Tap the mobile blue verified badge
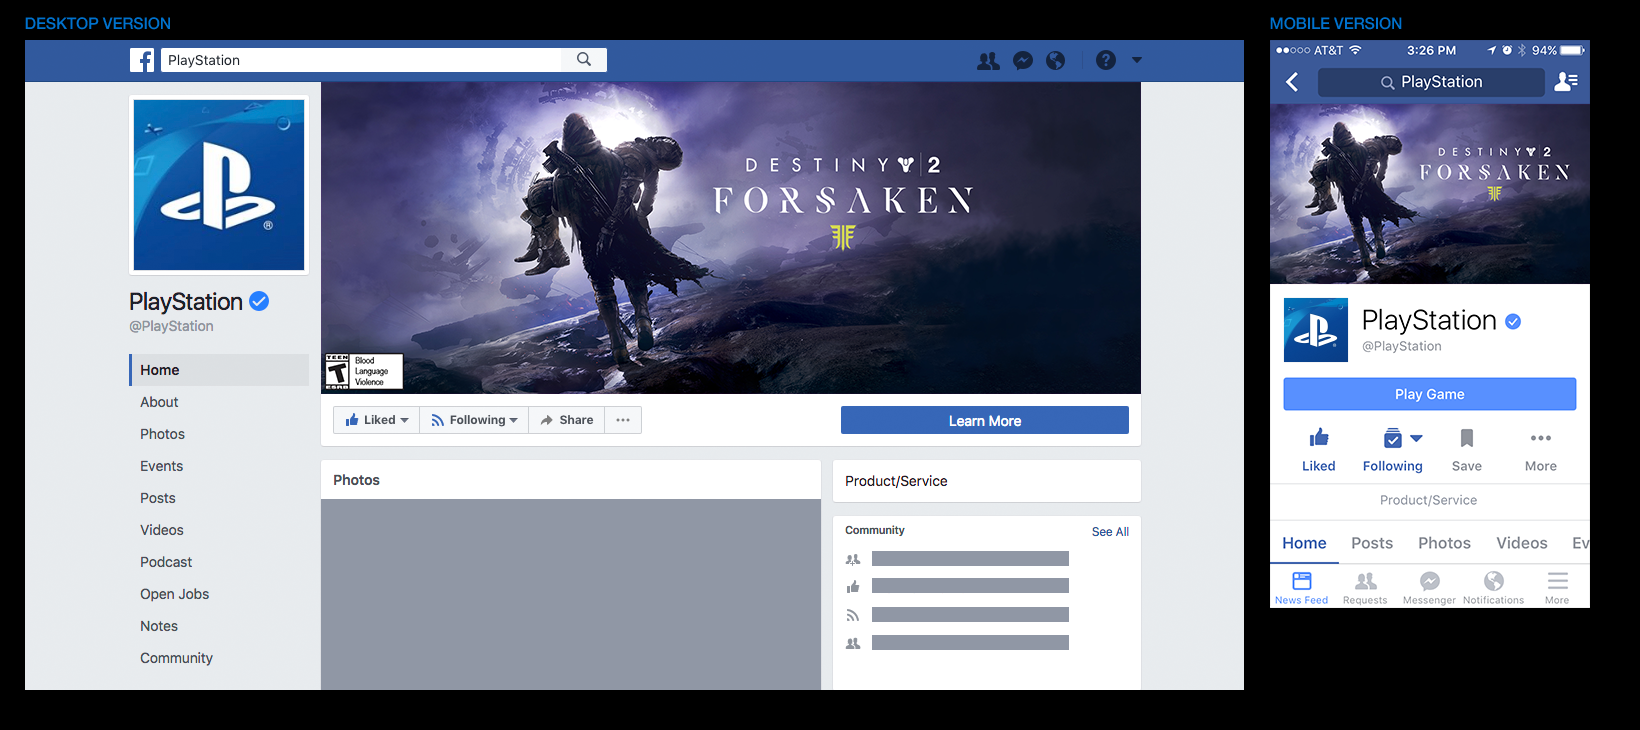 click(1513, 321)
